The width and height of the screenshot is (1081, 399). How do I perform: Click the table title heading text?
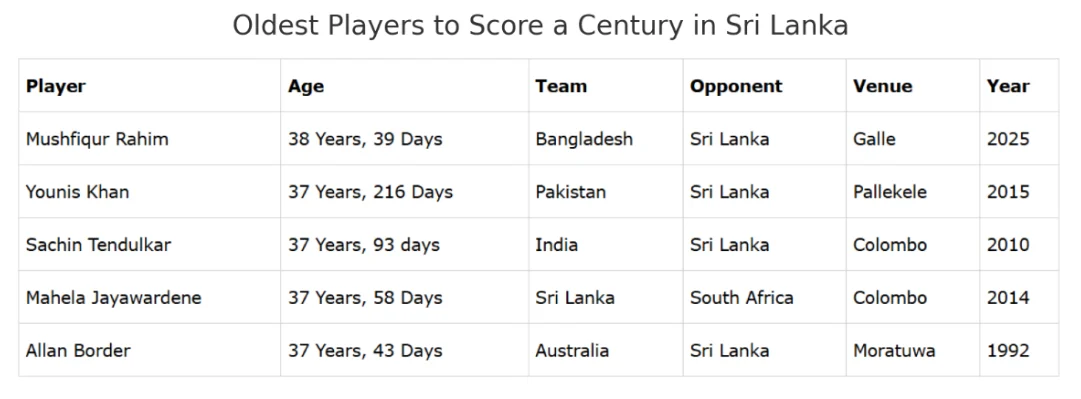click(x=540, y=25)
